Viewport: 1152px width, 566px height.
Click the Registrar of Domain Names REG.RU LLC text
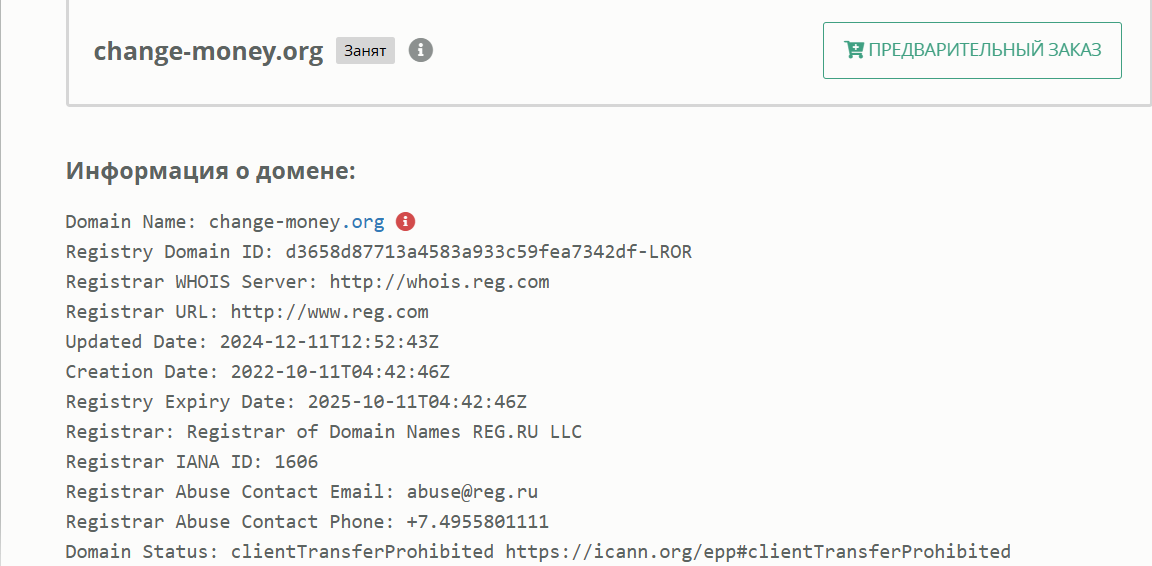(384, 431)
